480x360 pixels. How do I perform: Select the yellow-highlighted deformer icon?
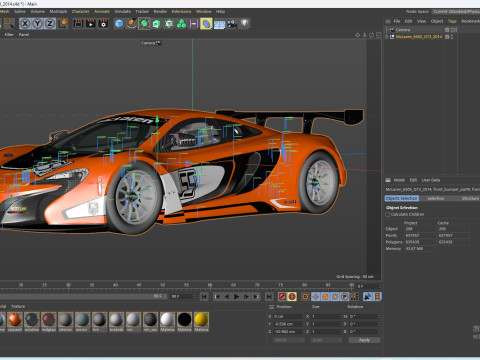coord(206,24)
